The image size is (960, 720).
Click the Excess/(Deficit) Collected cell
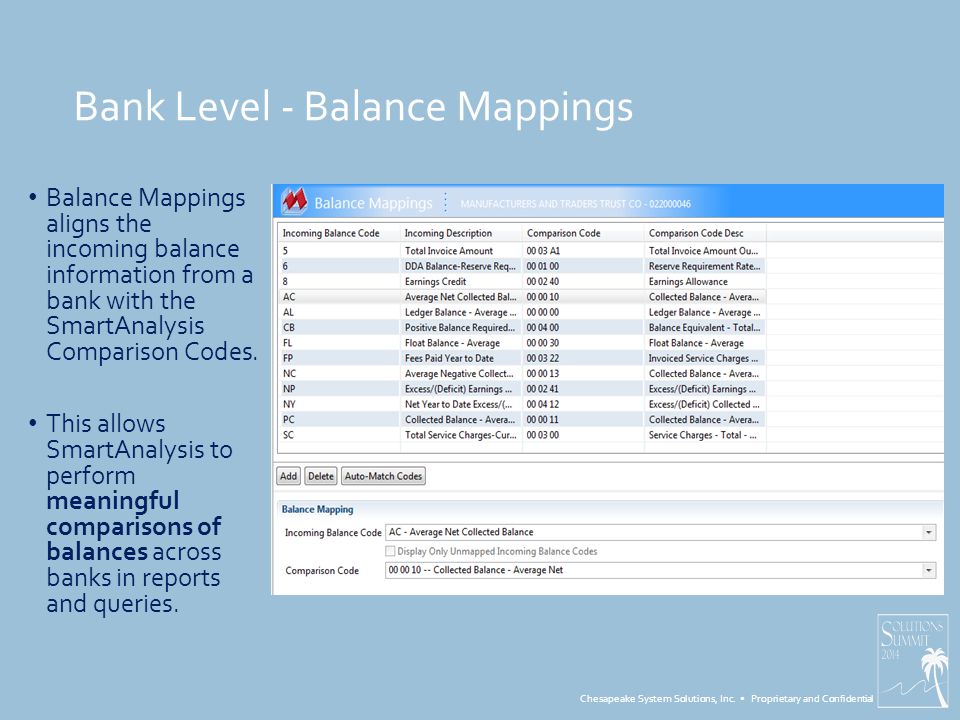[705, 403]
